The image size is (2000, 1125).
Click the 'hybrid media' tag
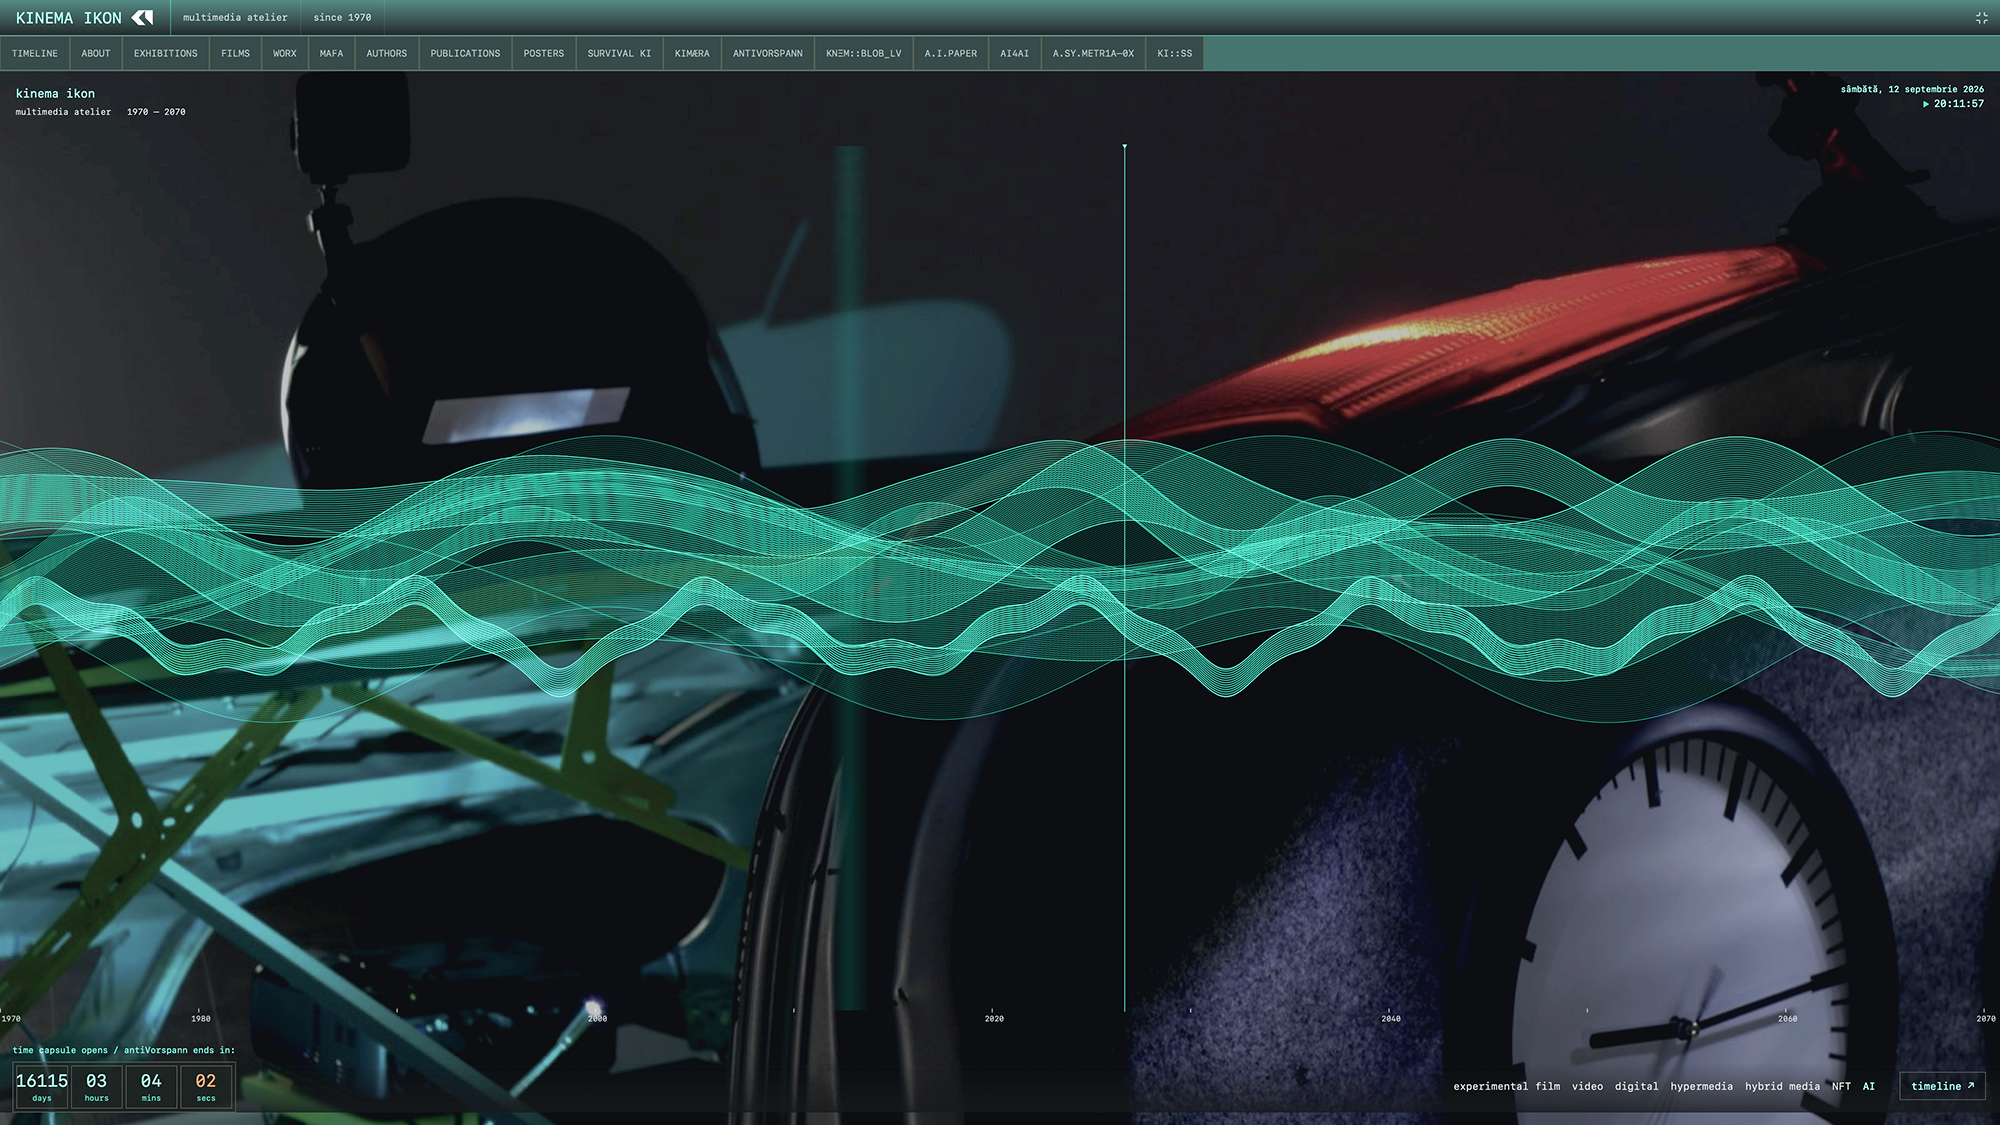[1782, 1086]
